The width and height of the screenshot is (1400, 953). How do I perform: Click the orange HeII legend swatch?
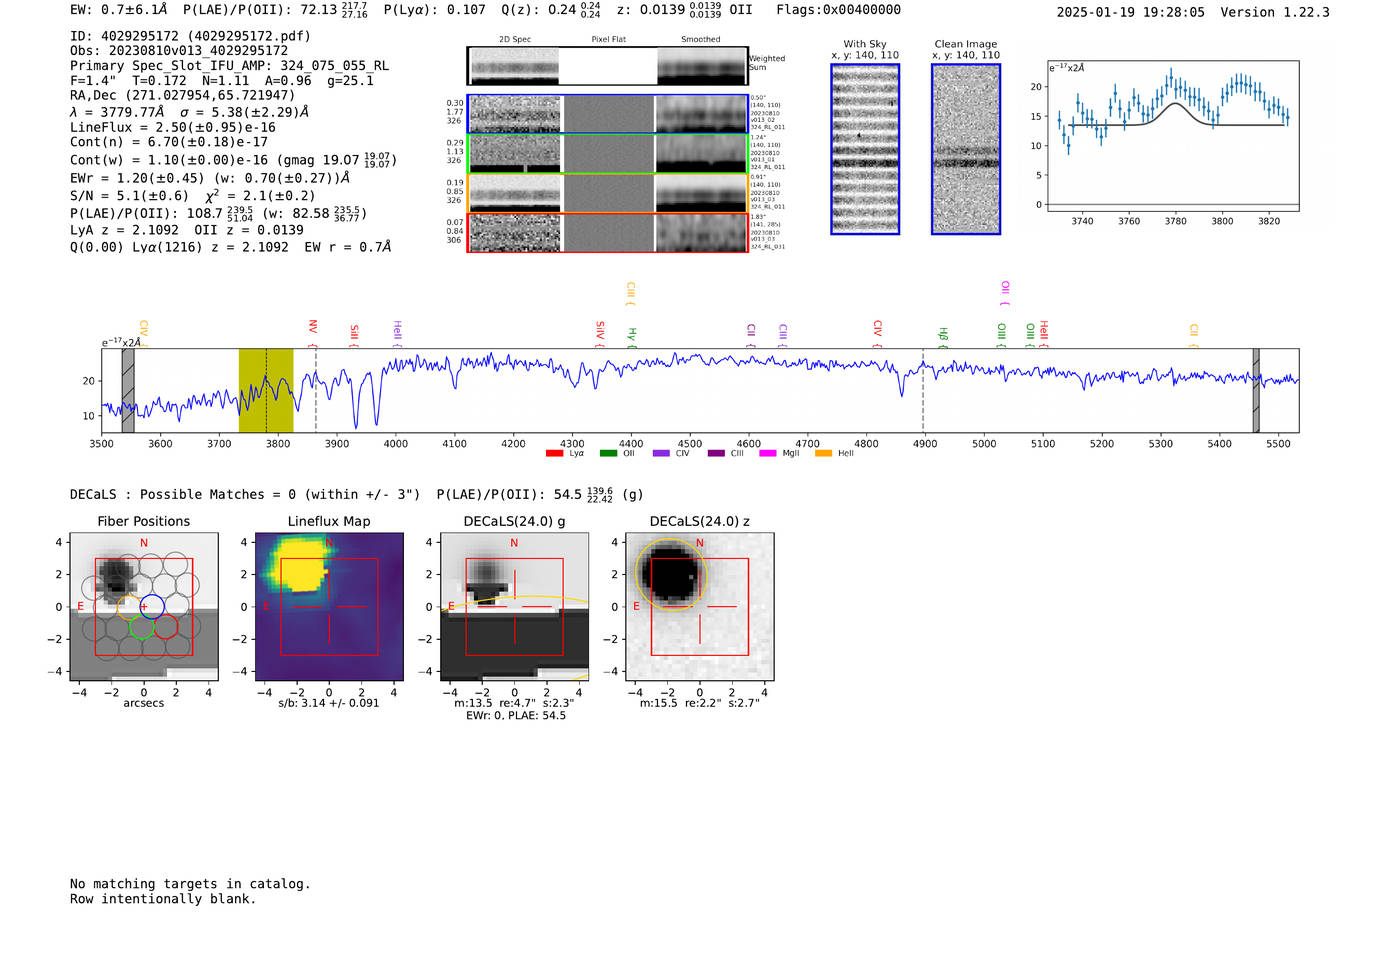pyautogui.click(x=823, y=453)
